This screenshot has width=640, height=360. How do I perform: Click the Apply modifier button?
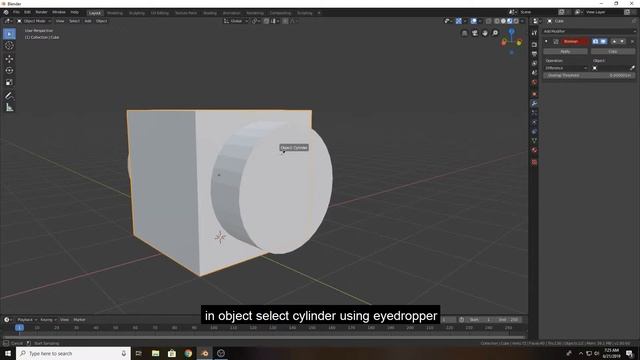point(565,51)
